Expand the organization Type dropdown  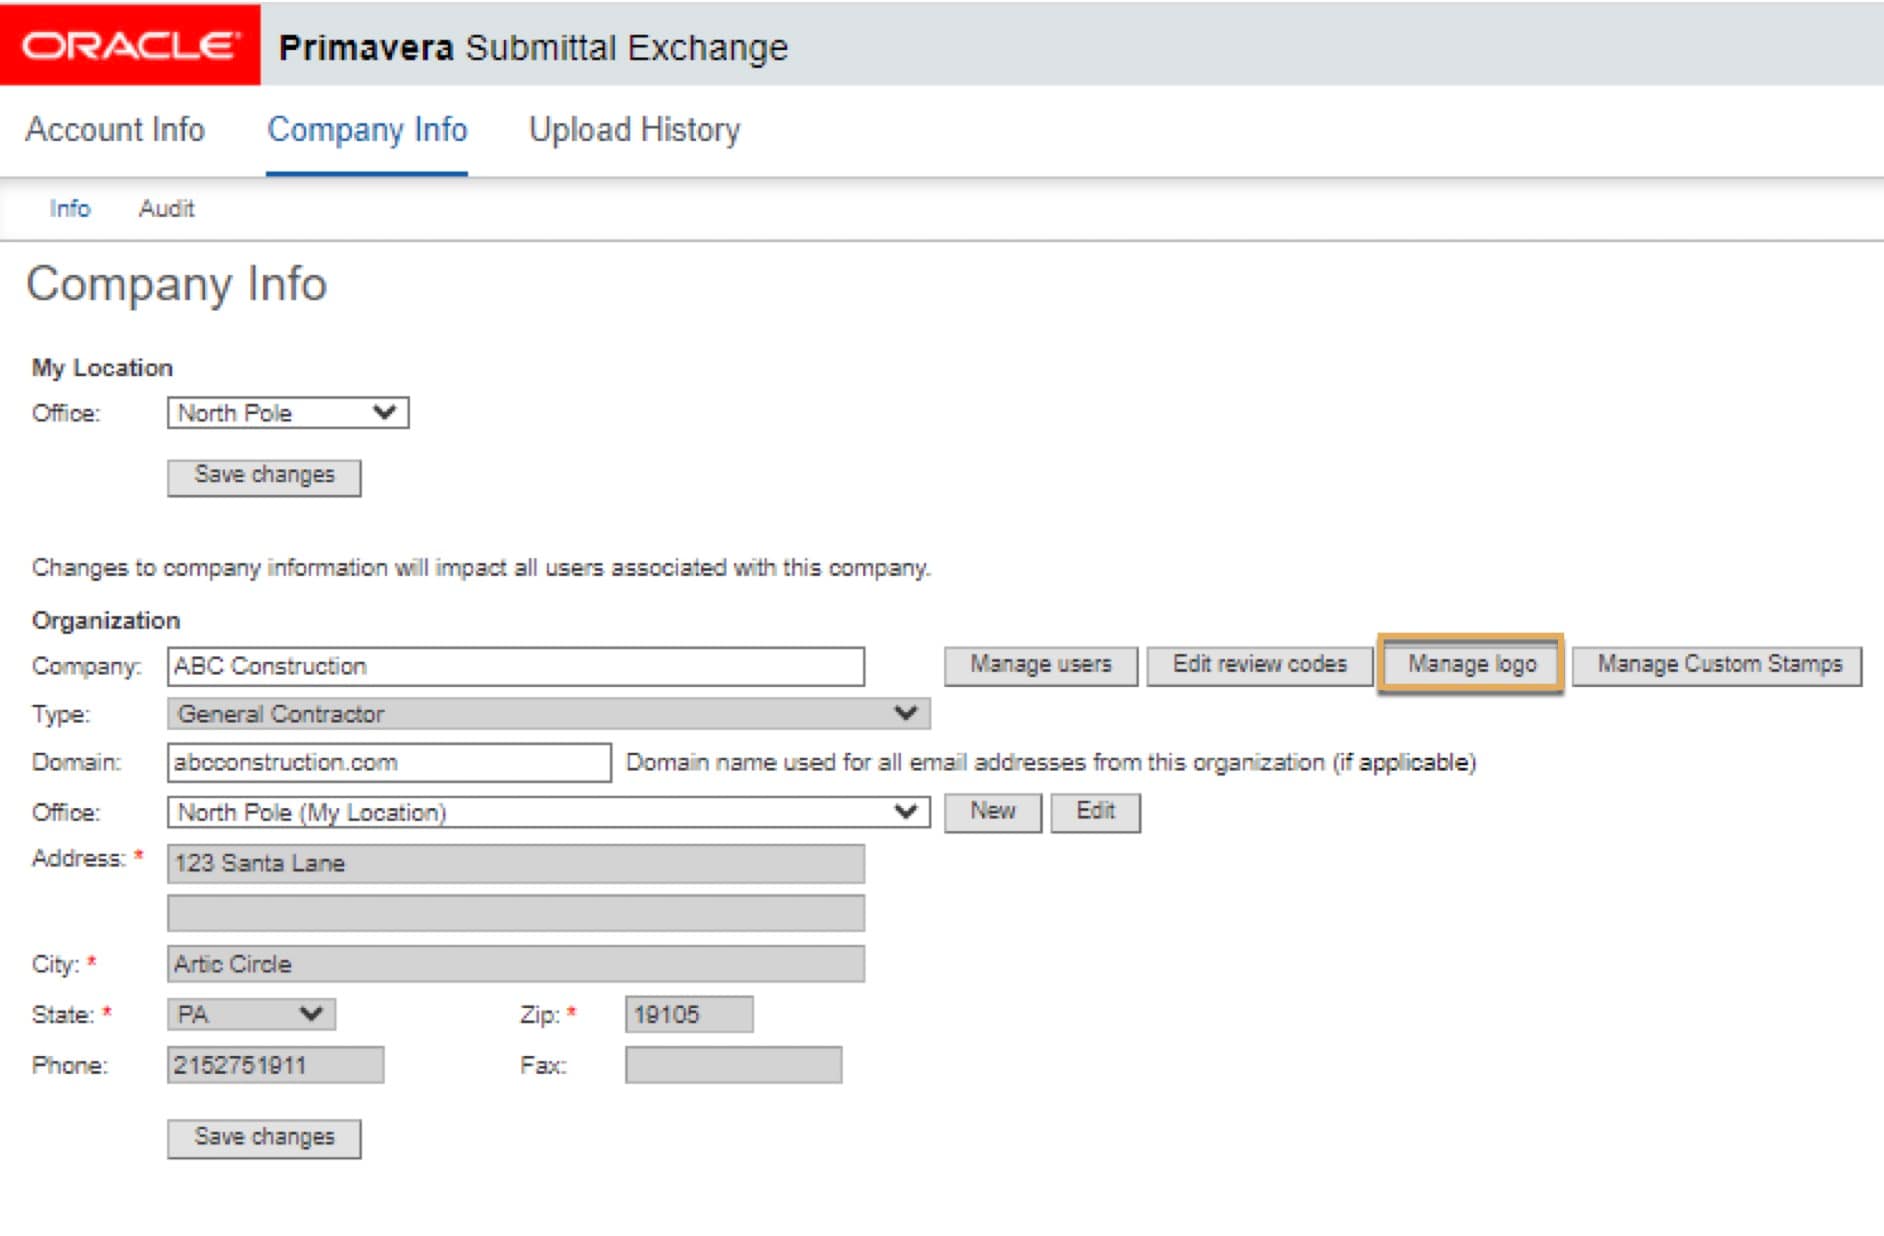(x=548, y=714)
